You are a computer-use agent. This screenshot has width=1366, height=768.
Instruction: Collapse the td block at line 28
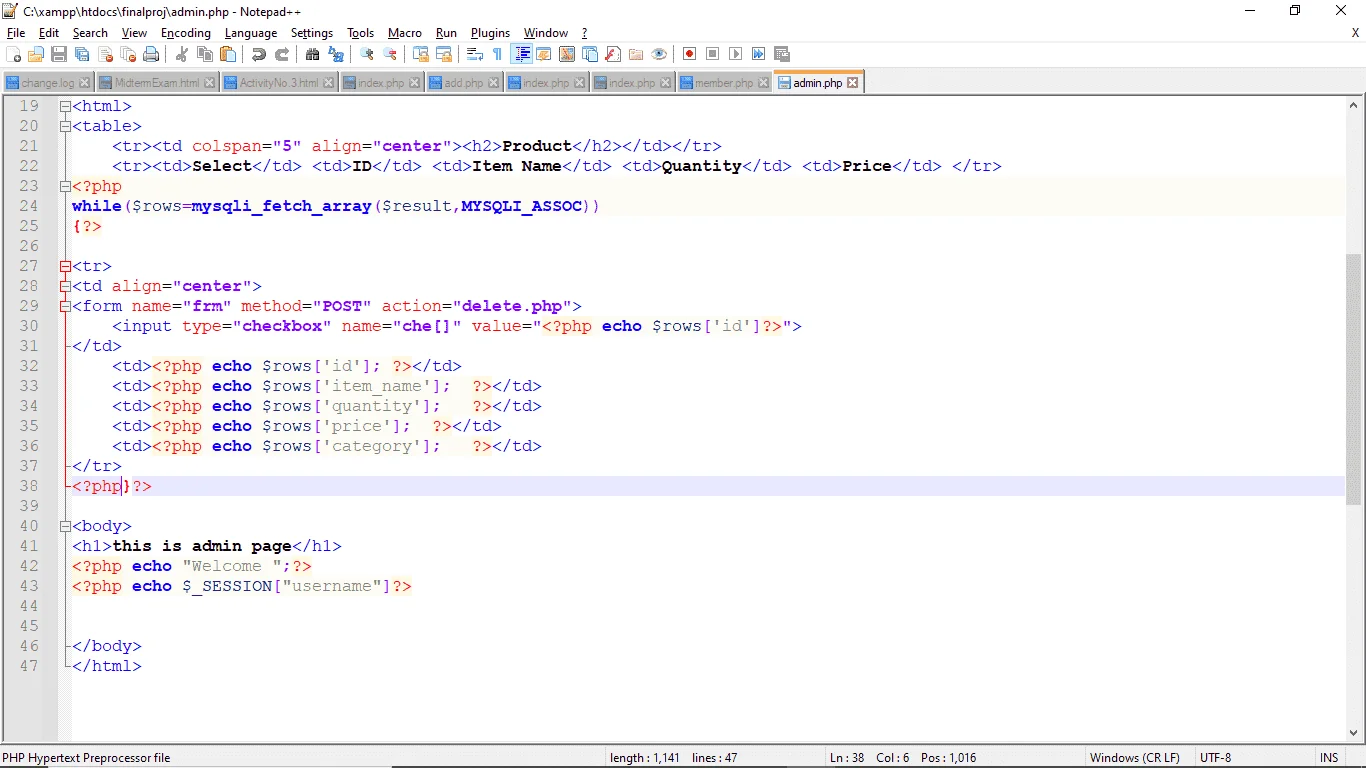pyautogui.click(x=65, y=286)
